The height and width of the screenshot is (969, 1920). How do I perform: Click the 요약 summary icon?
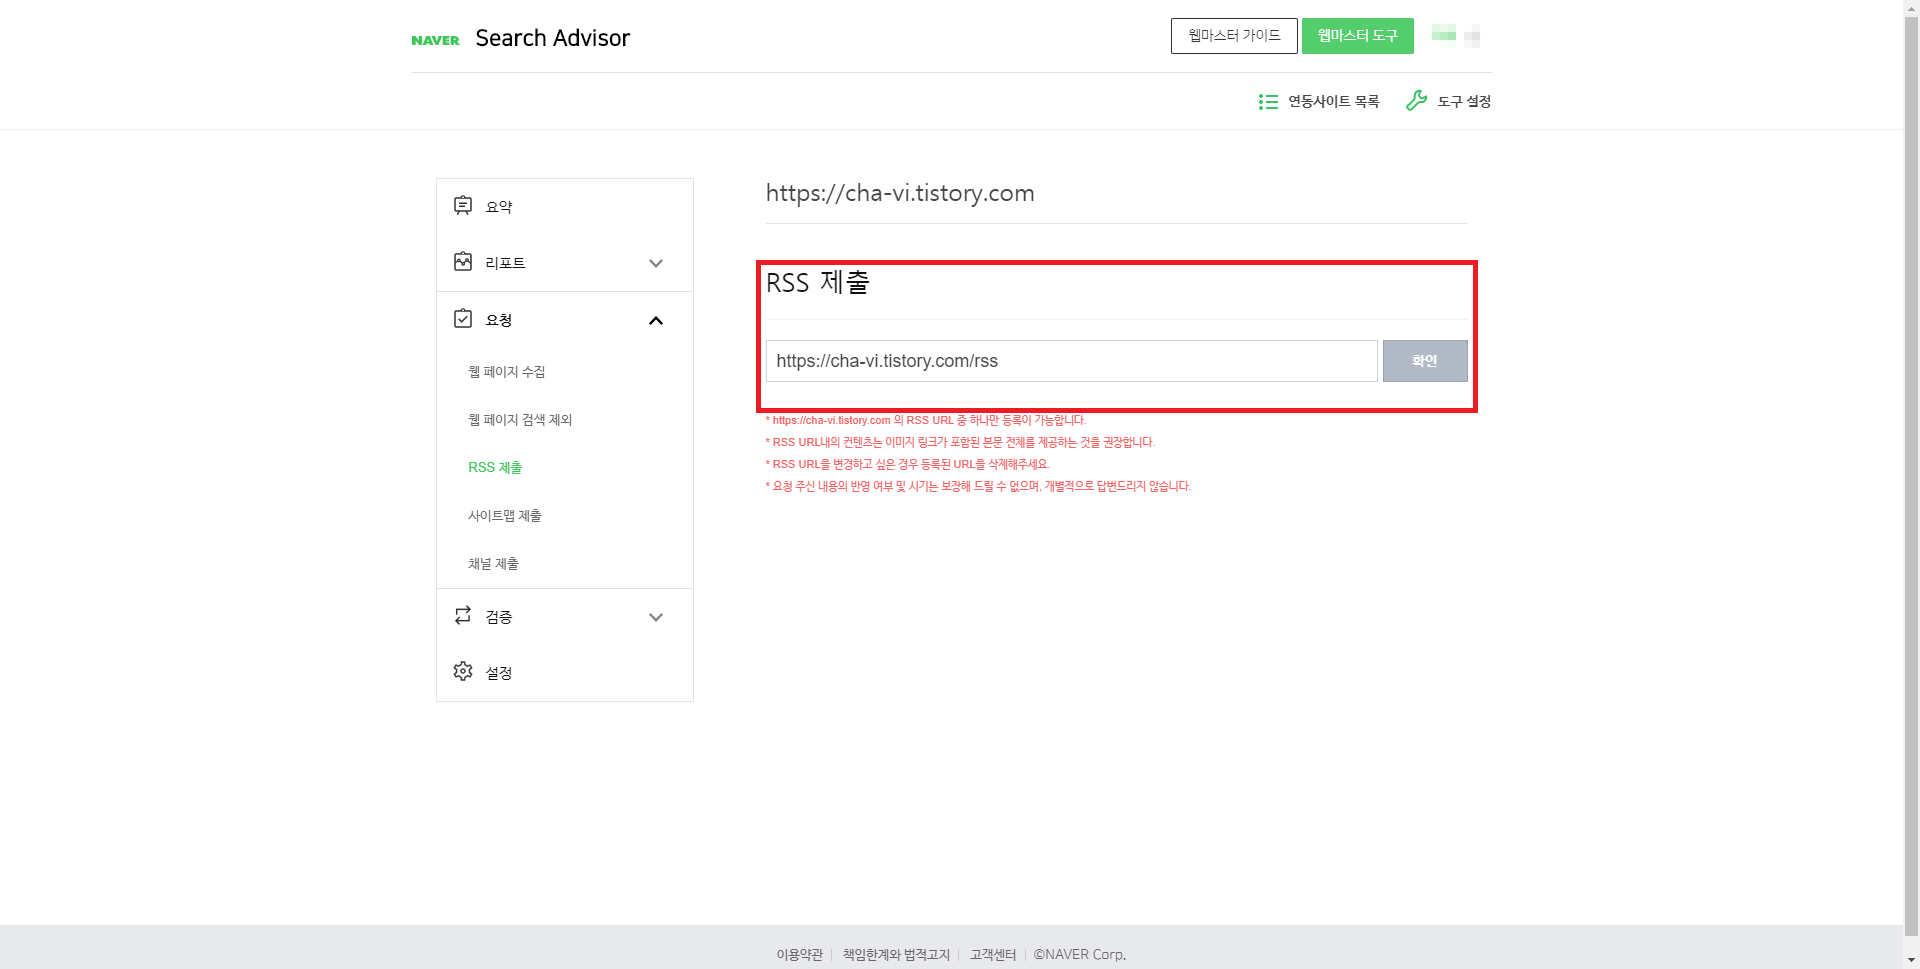point(463,205)
